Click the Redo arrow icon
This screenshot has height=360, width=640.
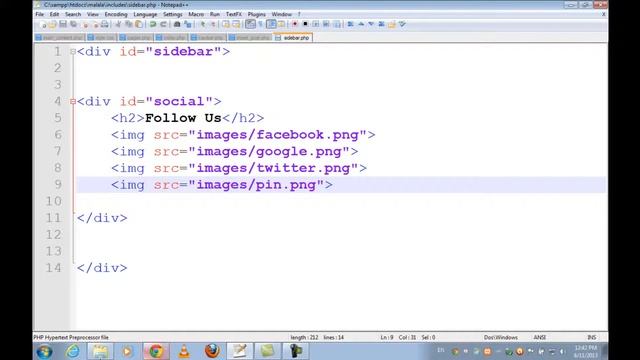163,24
